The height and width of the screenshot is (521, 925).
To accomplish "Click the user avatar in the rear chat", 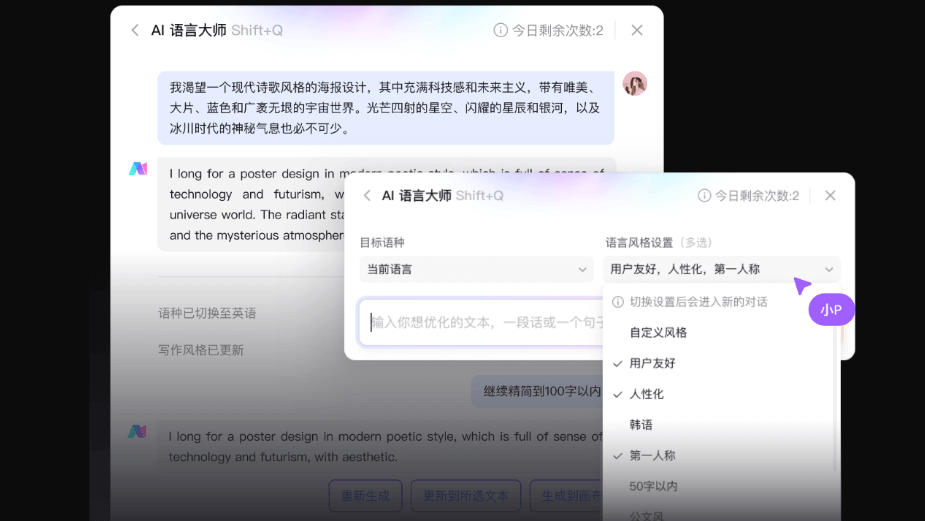I will (x=635, y=84).
